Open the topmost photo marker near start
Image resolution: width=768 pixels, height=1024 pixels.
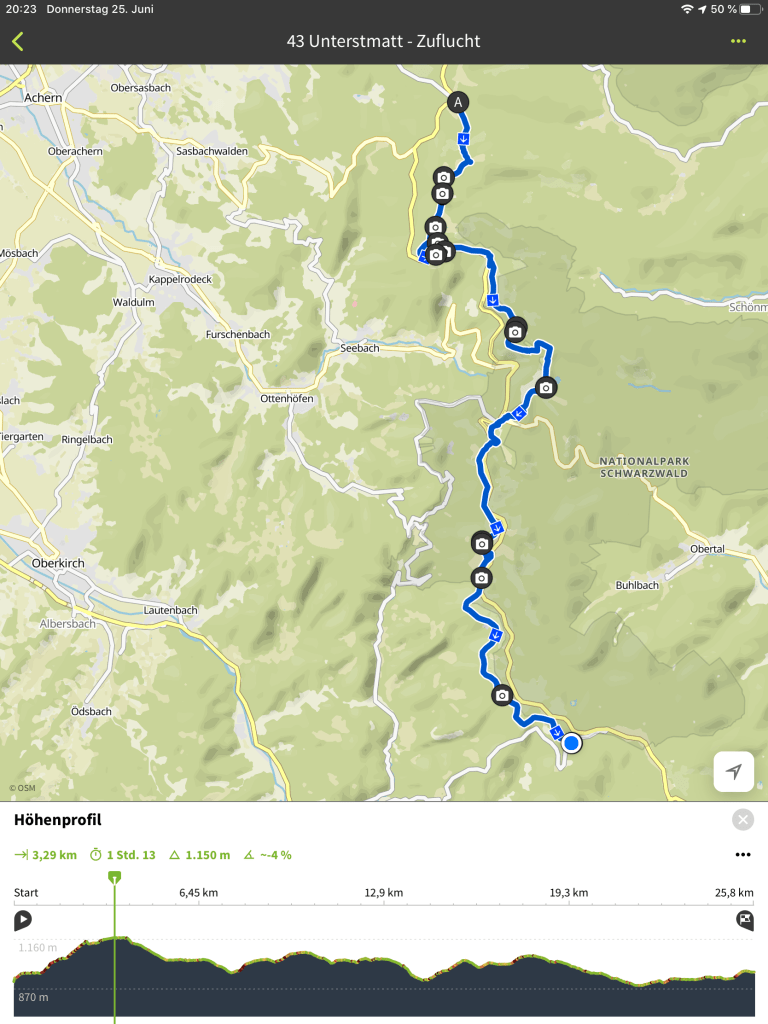pyautogui.click(x=443, y=177)
